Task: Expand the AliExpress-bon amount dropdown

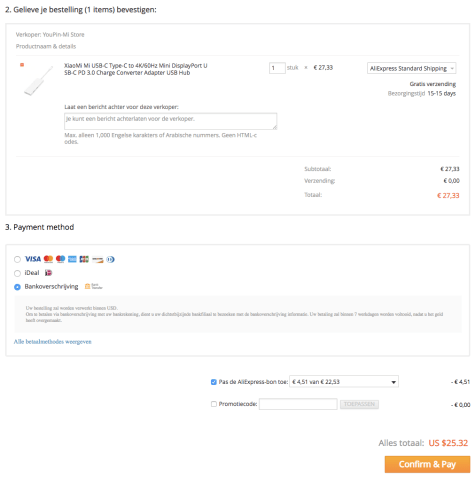Action: [x=344, y=382]
